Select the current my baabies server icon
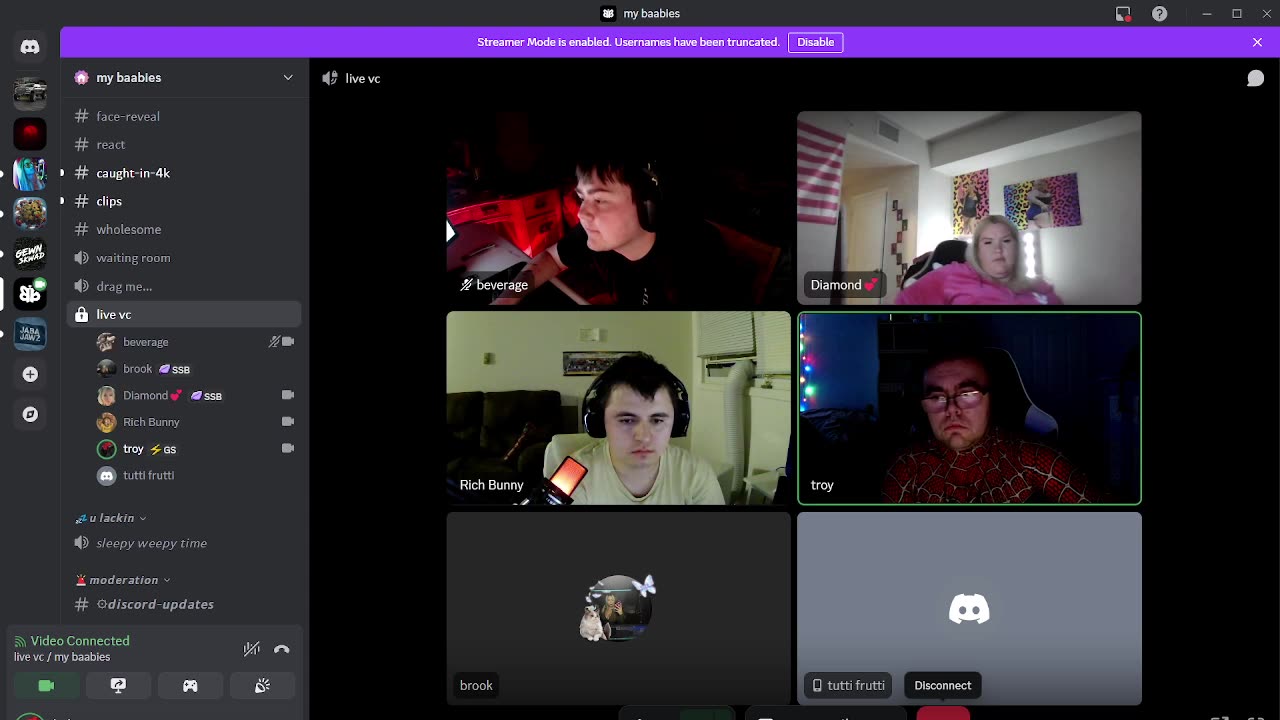1280x720 pixels. coord(30,293)
